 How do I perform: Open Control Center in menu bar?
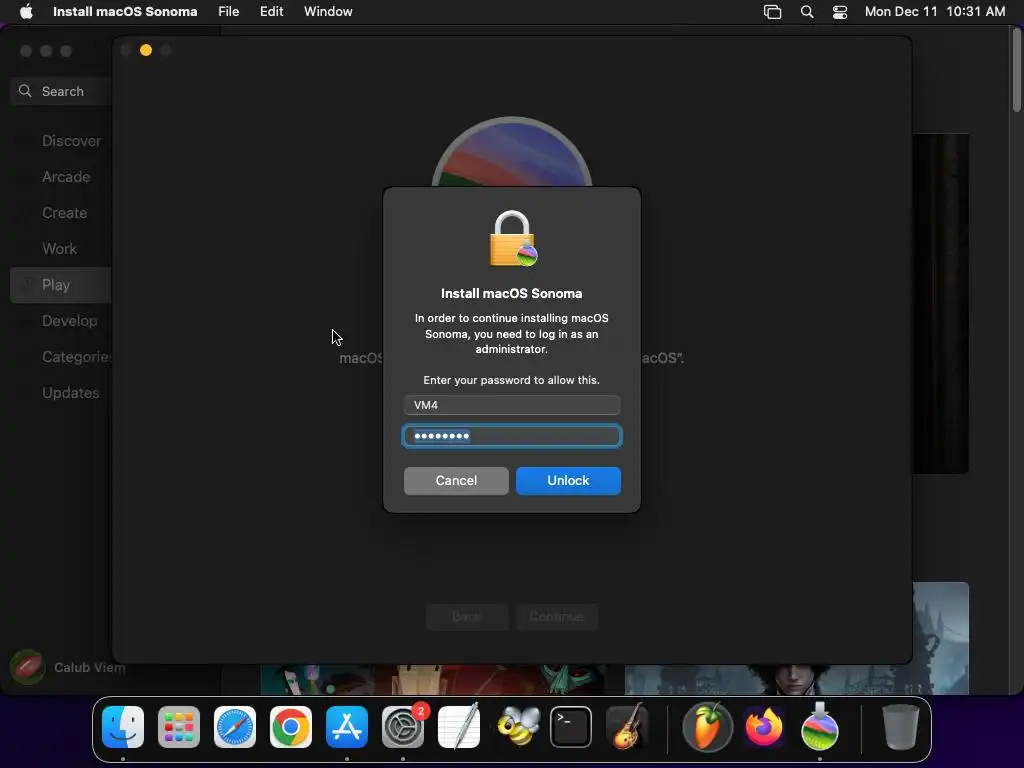[x=840, y=12]
